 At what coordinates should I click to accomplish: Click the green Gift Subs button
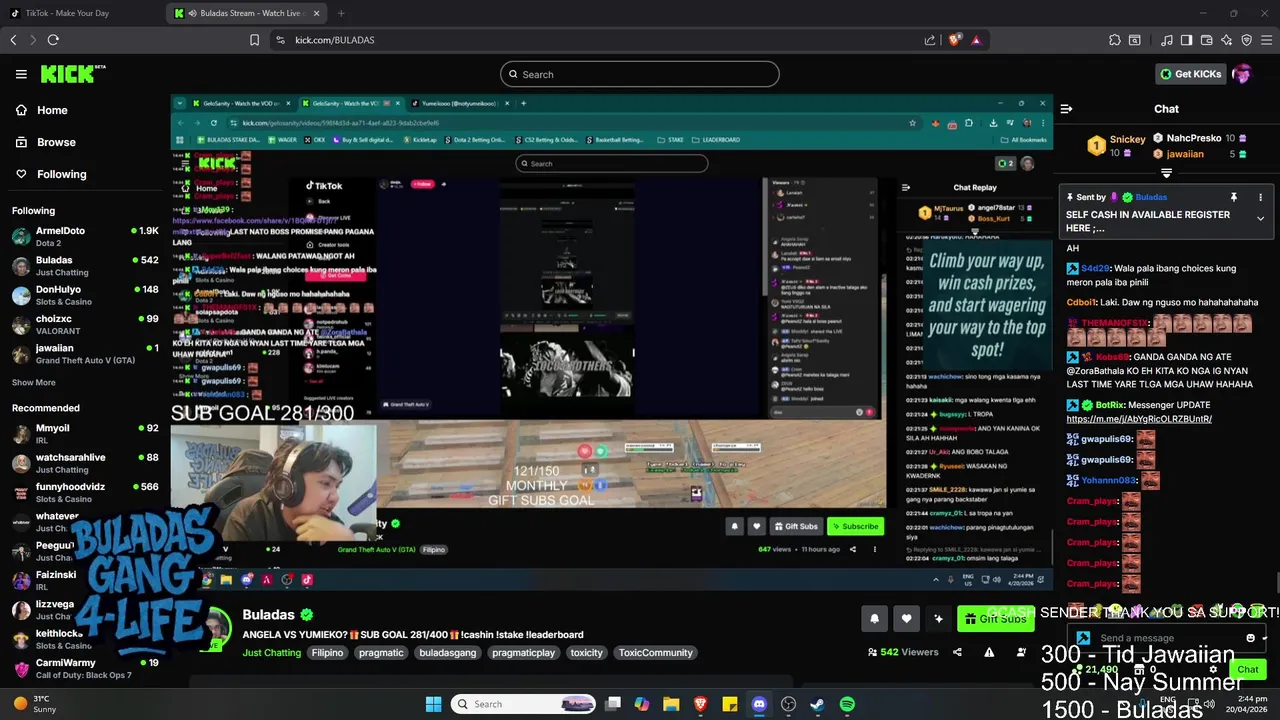point(995,619)
